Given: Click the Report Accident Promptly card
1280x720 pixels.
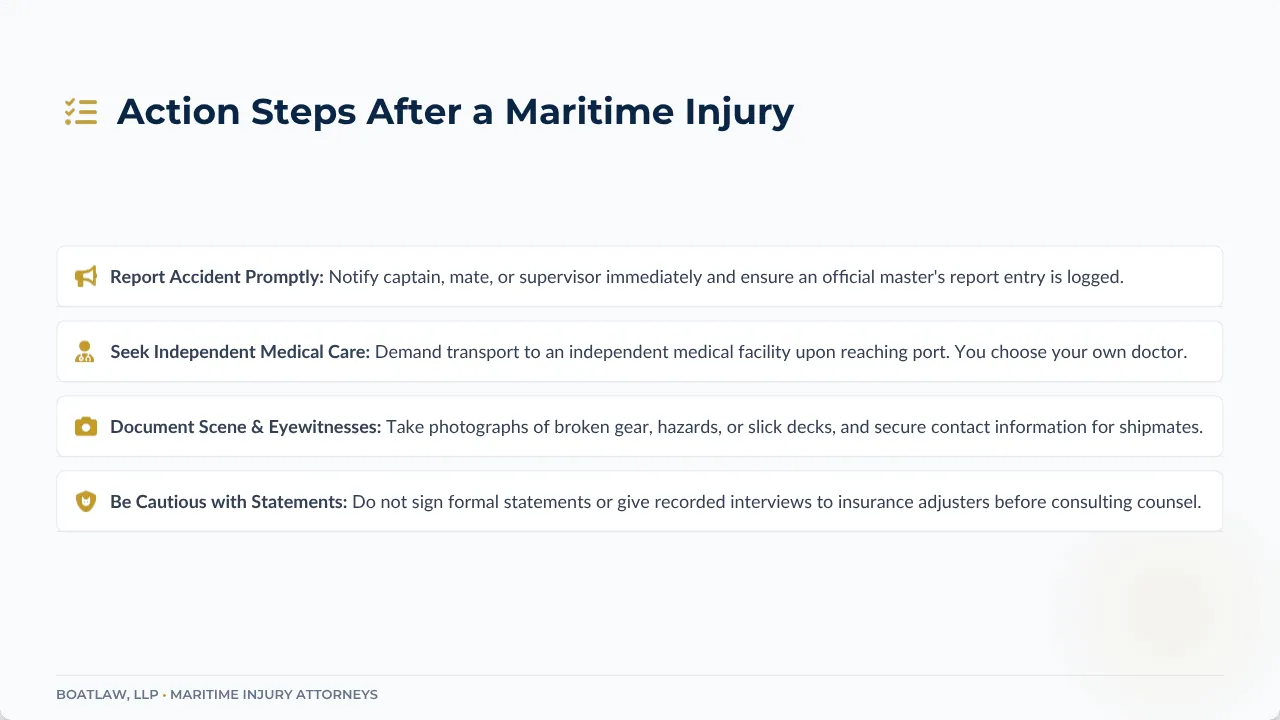Looking at the screenshot, I should (x=640, y=277).
